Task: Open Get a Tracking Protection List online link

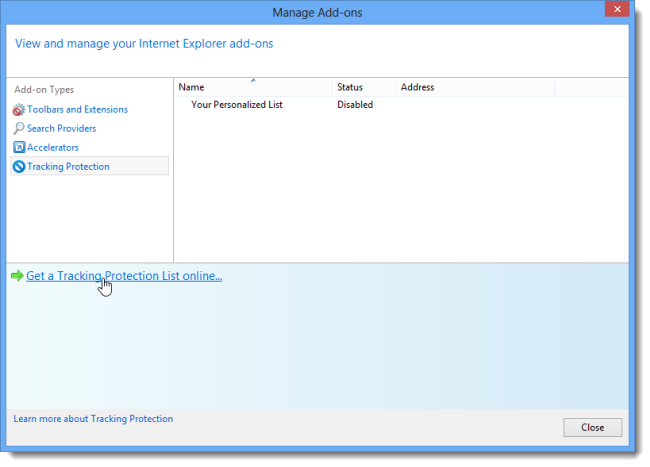Action: click(x=124, y=276)
